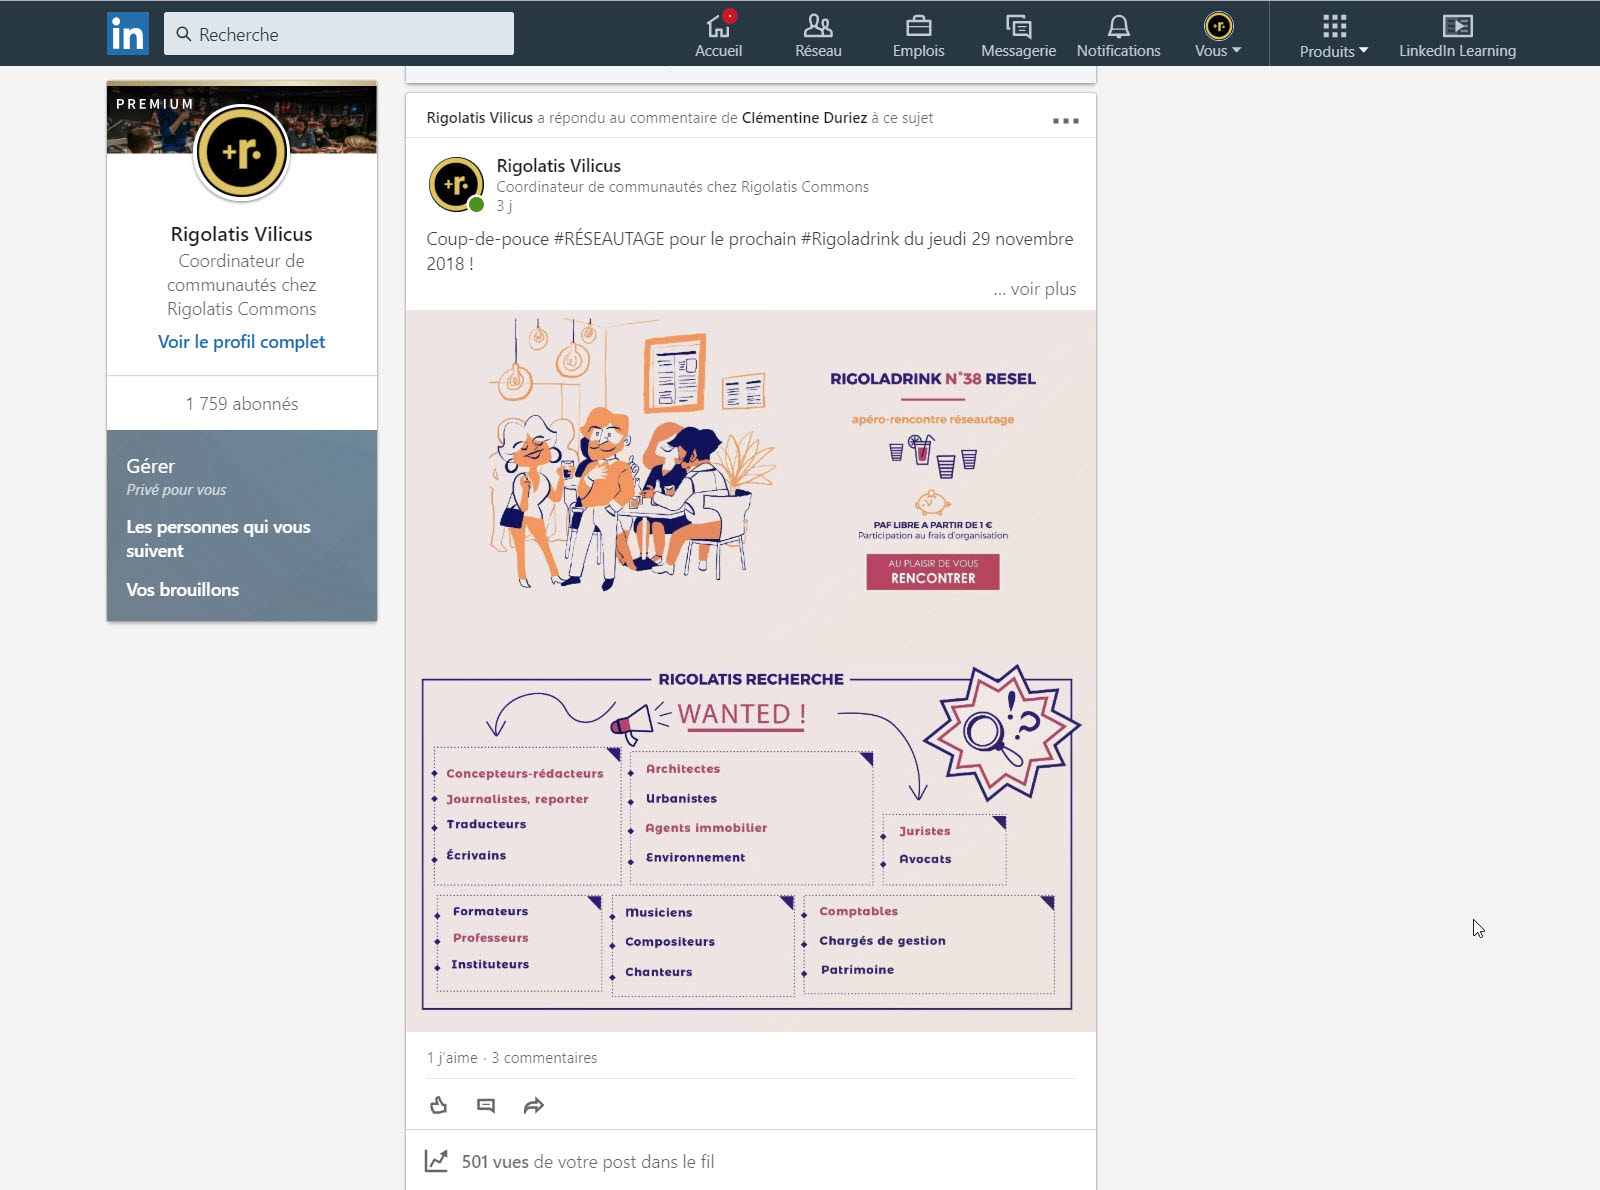This screenshot has height=1190, width=1600.
Task: Click the LinkedIn logo
Action: click(127, 33)
